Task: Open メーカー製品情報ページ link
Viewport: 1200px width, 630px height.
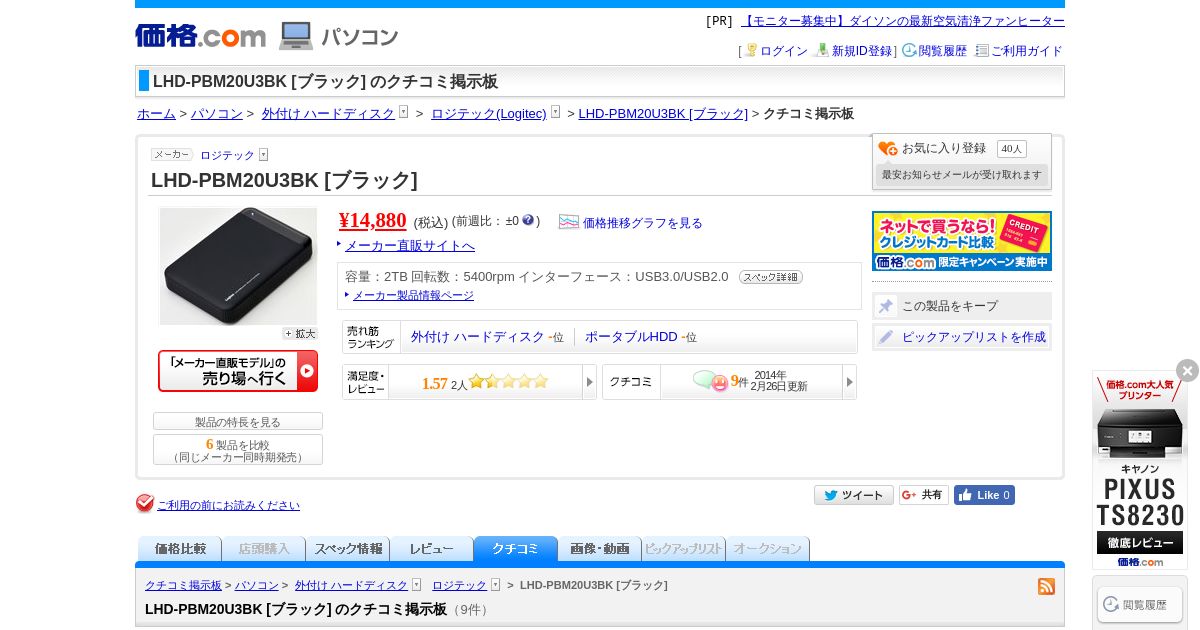Action: tap(413, 295)
